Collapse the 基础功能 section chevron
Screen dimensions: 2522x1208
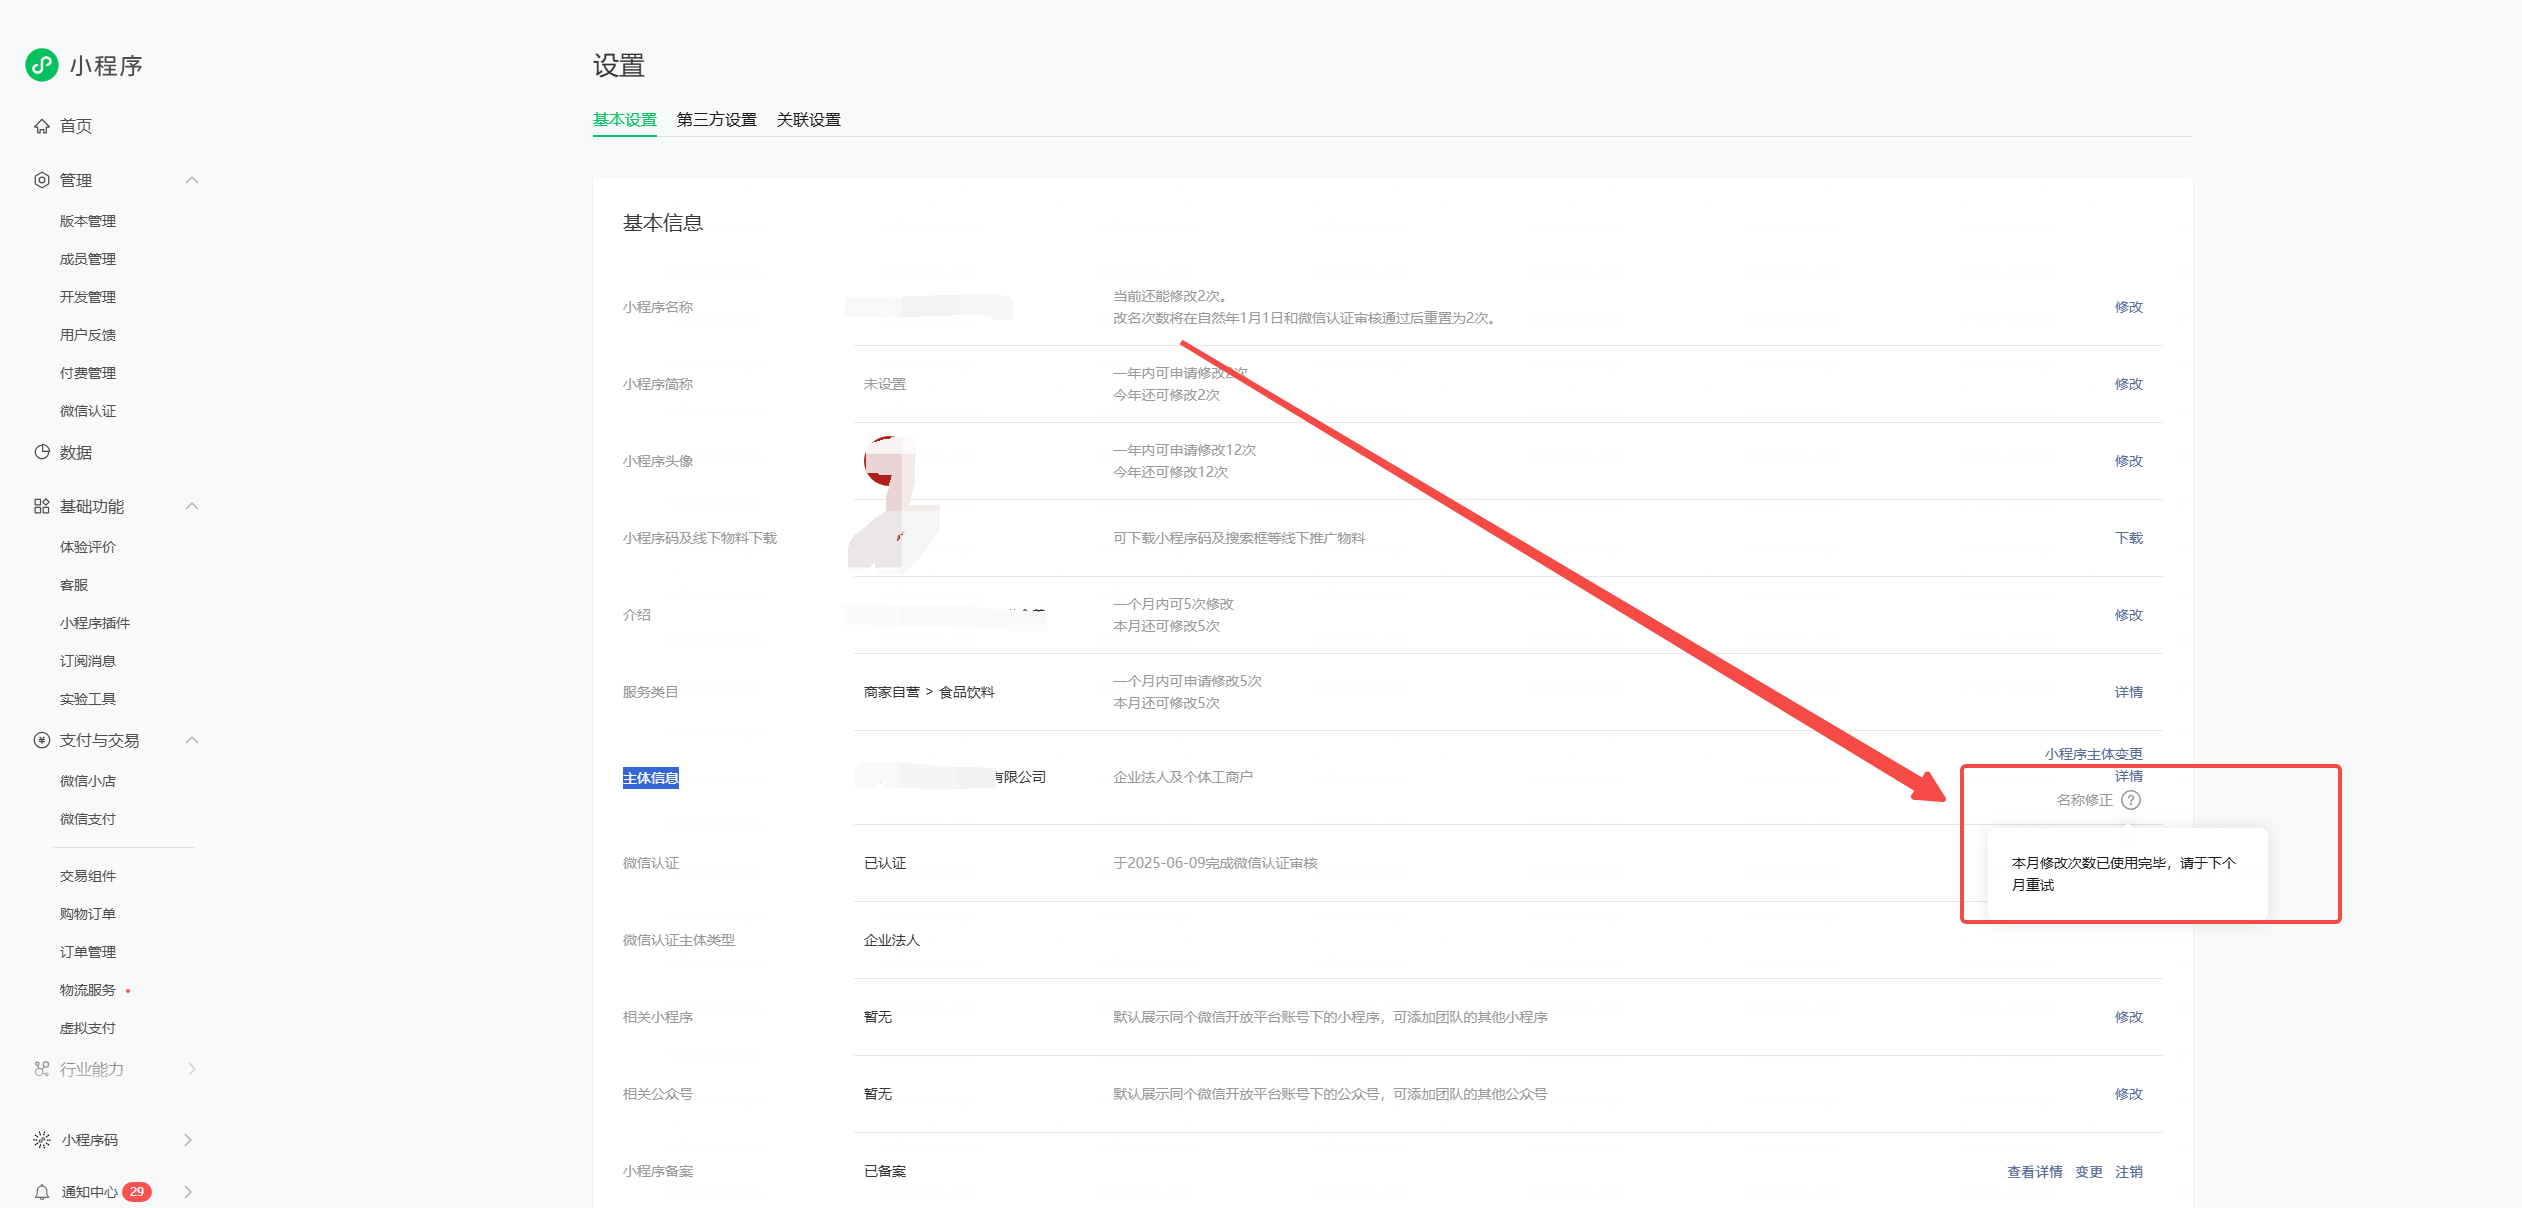click(x=192, y=506)
